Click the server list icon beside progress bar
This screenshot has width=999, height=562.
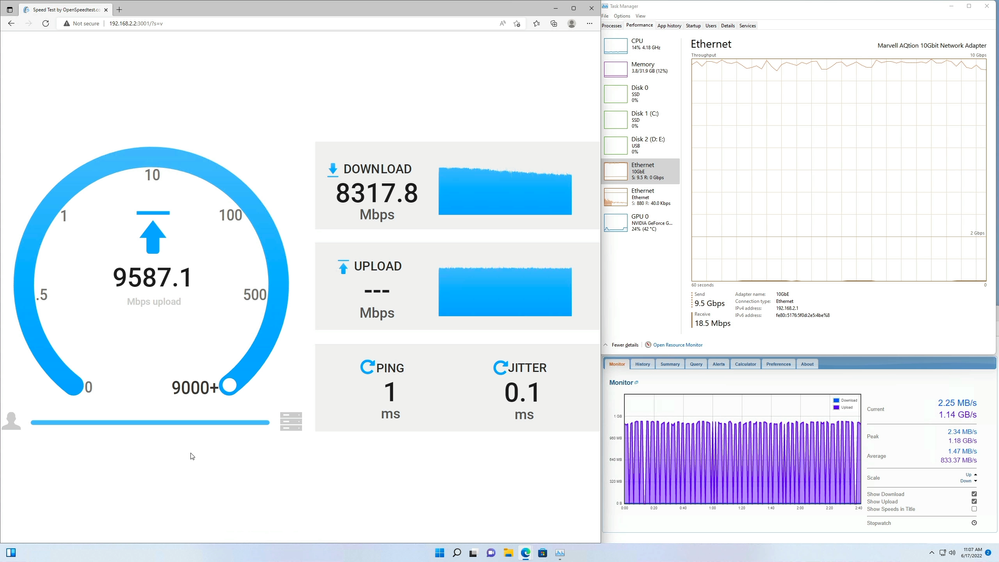[291, 421]
